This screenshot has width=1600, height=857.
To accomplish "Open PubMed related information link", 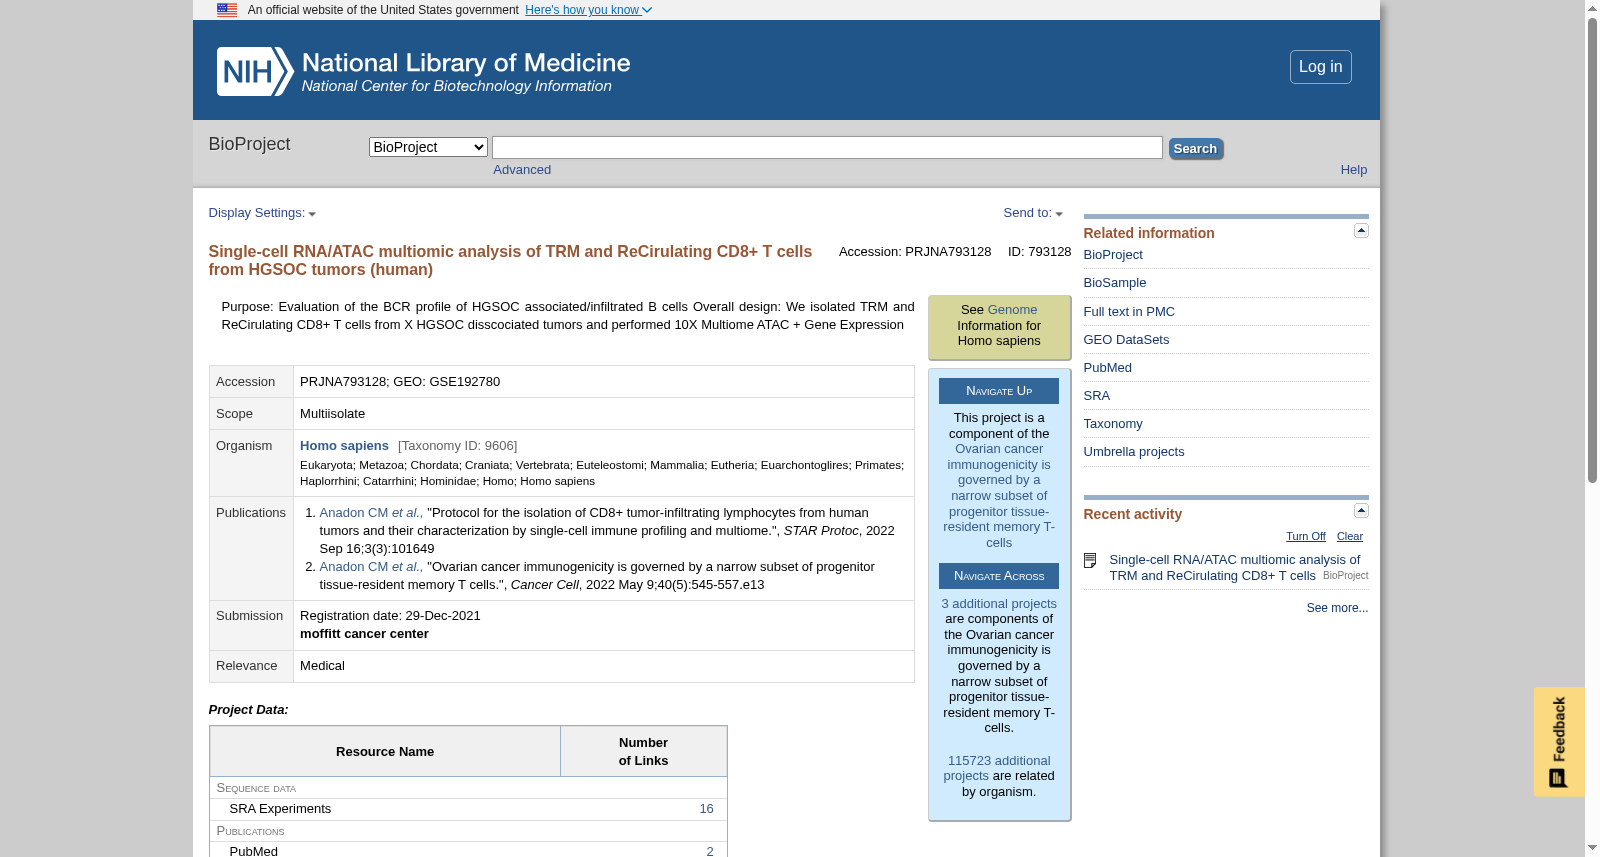I will click(1108, 368).
